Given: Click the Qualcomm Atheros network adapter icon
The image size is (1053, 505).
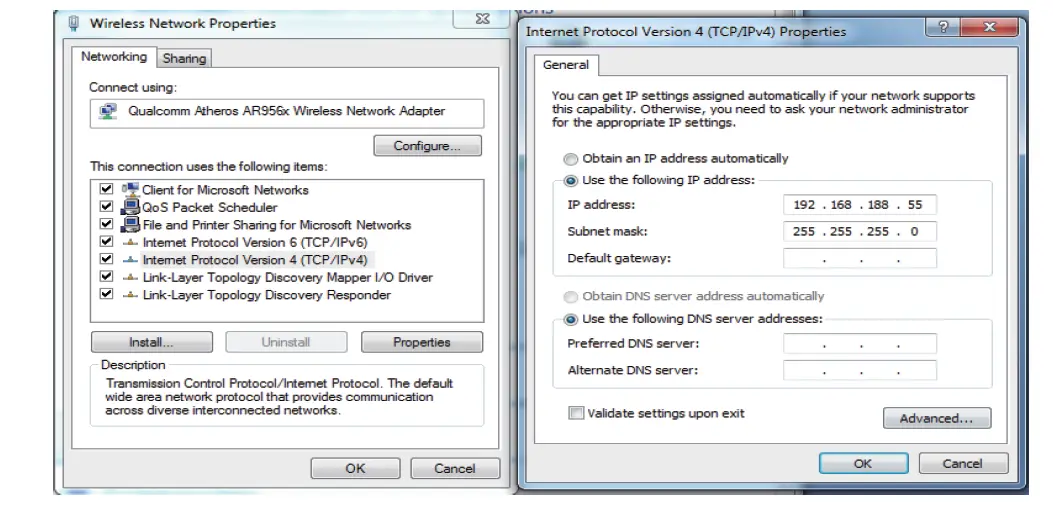Looking at the screenshot, I should point(108,112).
